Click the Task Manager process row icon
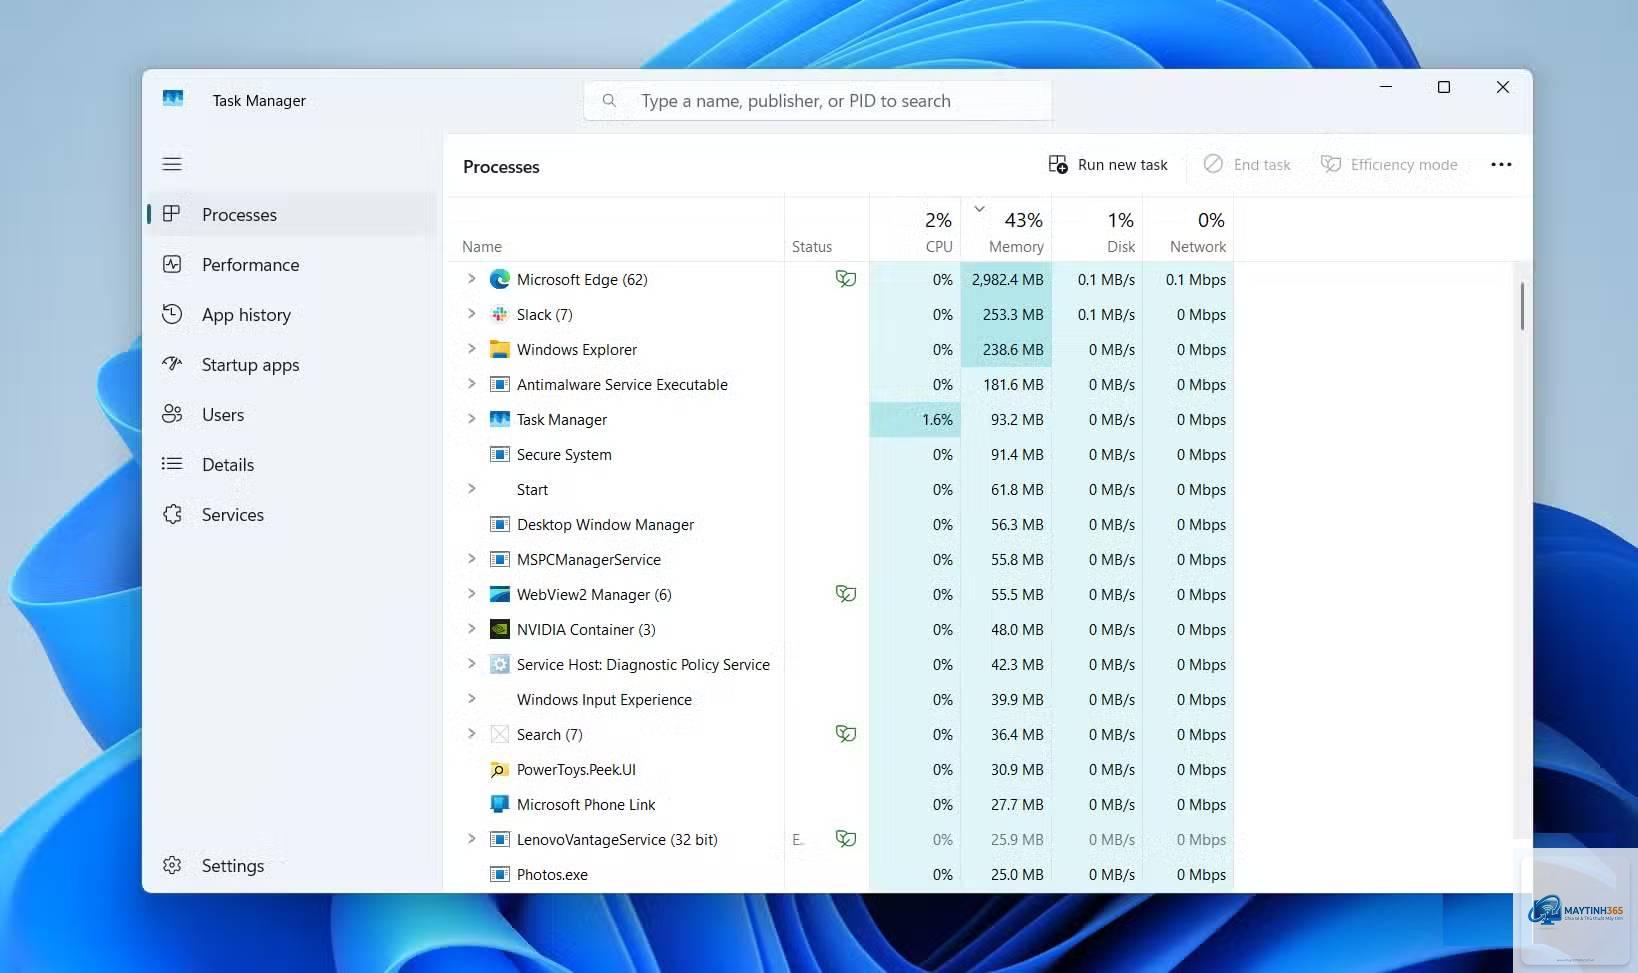This screenshot has height=973, width=1638. click(499, 419)
